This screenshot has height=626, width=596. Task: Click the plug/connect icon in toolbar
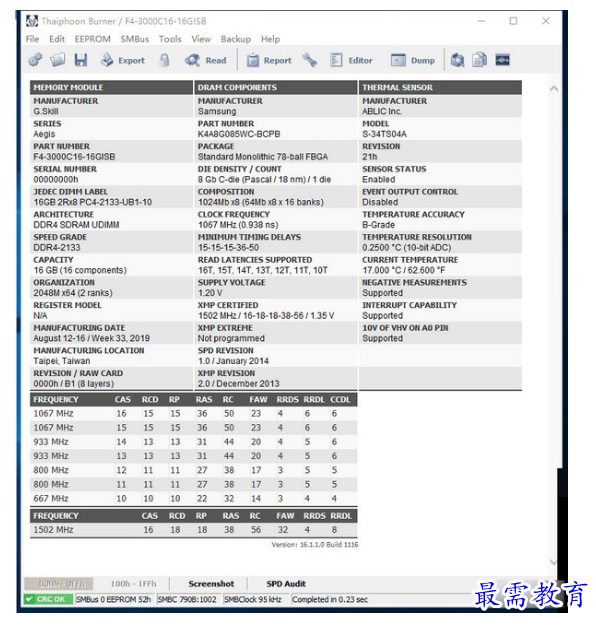pos(35,60)
